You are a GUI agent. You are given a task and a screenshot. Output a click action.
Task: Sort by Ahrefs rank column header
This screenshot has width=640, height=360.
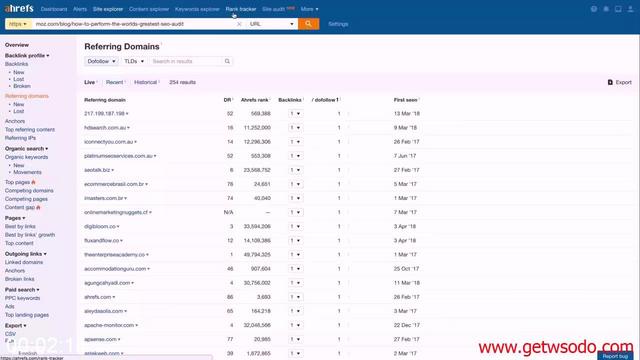pos(255,100)
